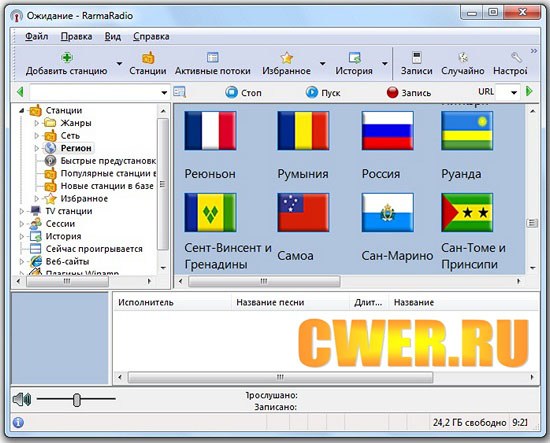Start playback with Пуск
550x443 pixels.
click(323, 92)
